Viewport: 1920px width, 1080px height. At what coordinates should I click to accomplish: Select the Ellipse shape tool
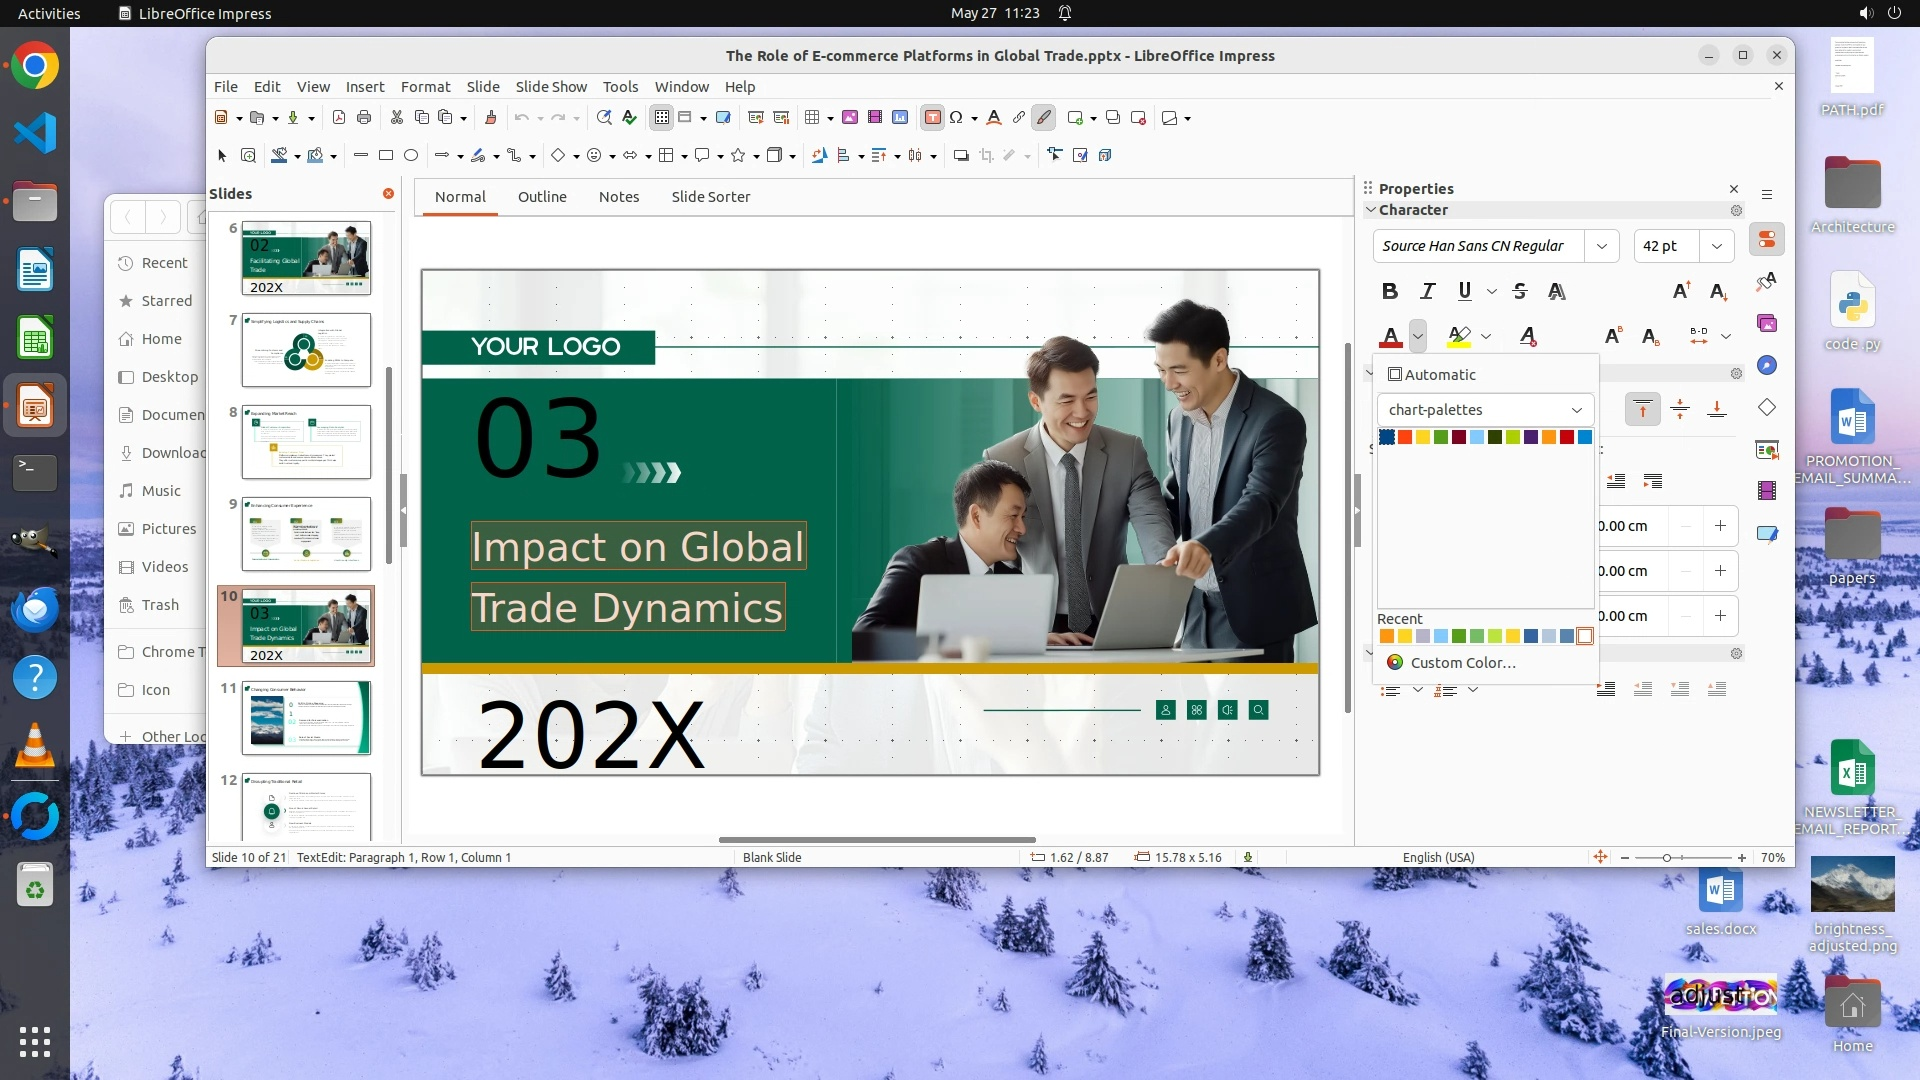(x=411, y=155)
